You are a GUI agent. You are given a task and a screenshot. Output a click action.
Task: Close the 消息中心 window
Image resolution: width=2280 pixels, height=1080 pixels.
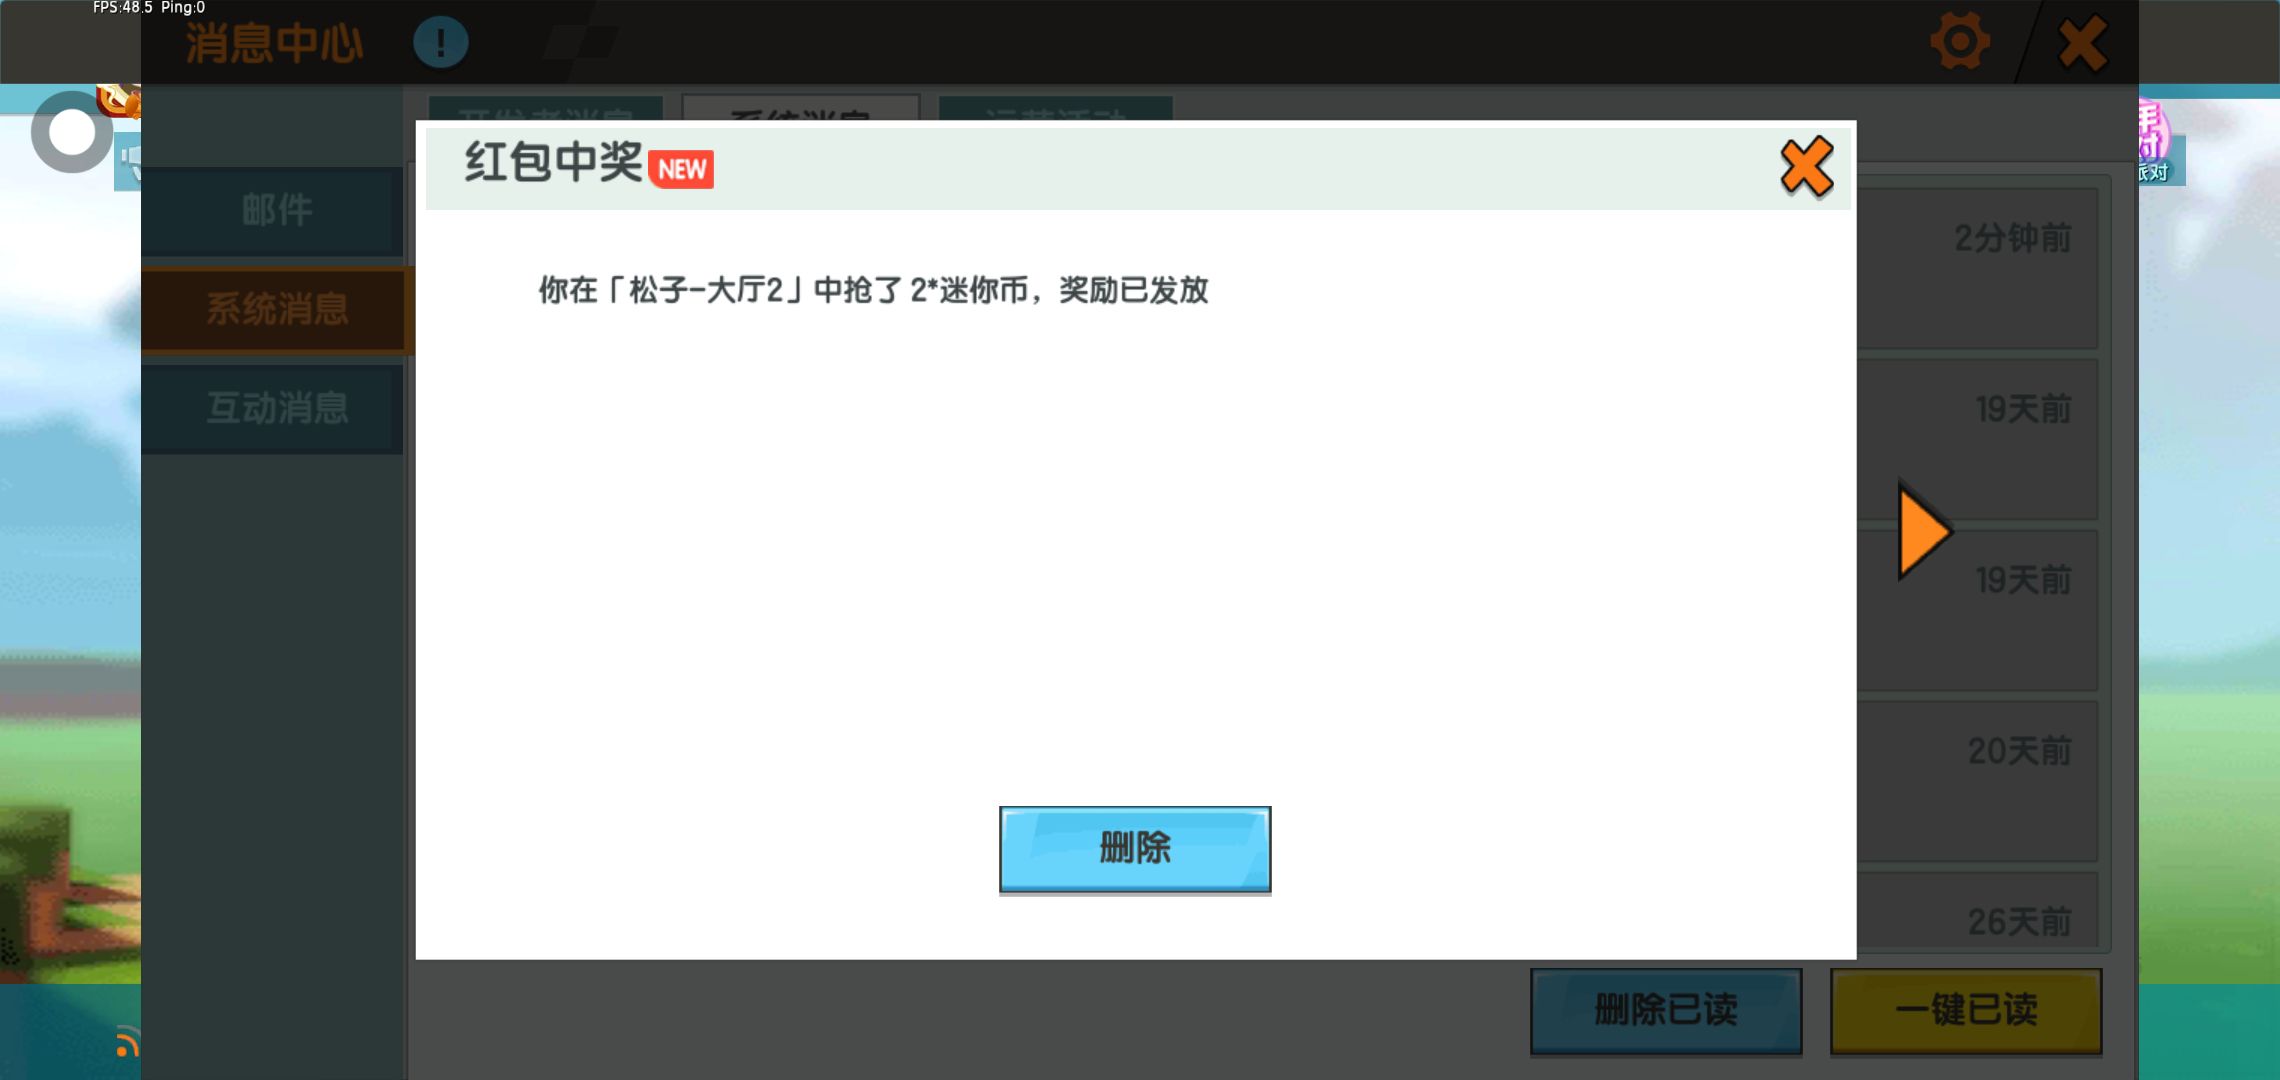pos(2084,43)
